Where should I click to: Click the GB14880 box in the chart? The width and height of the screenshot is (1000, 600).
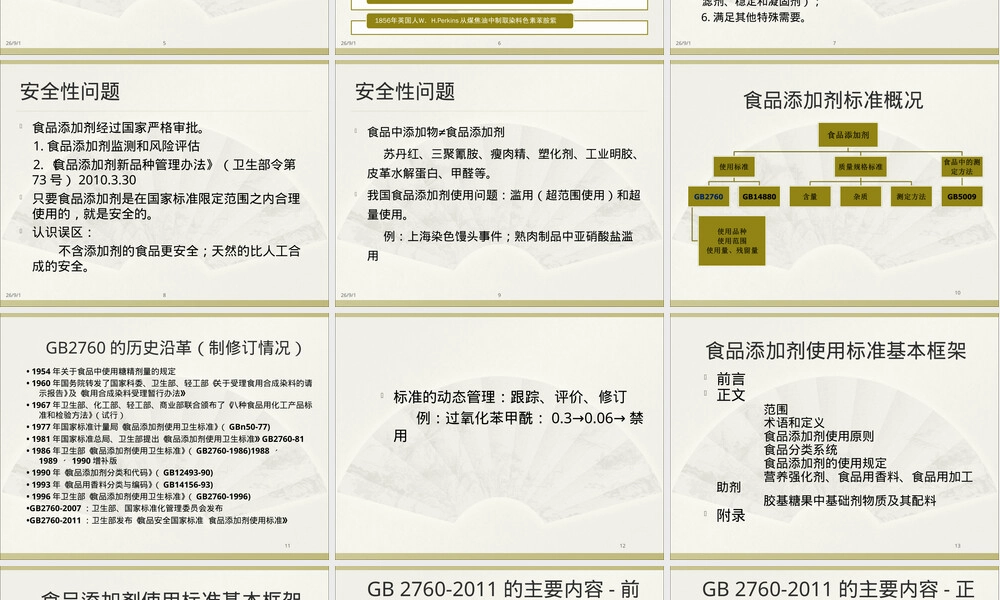point(759,196)
